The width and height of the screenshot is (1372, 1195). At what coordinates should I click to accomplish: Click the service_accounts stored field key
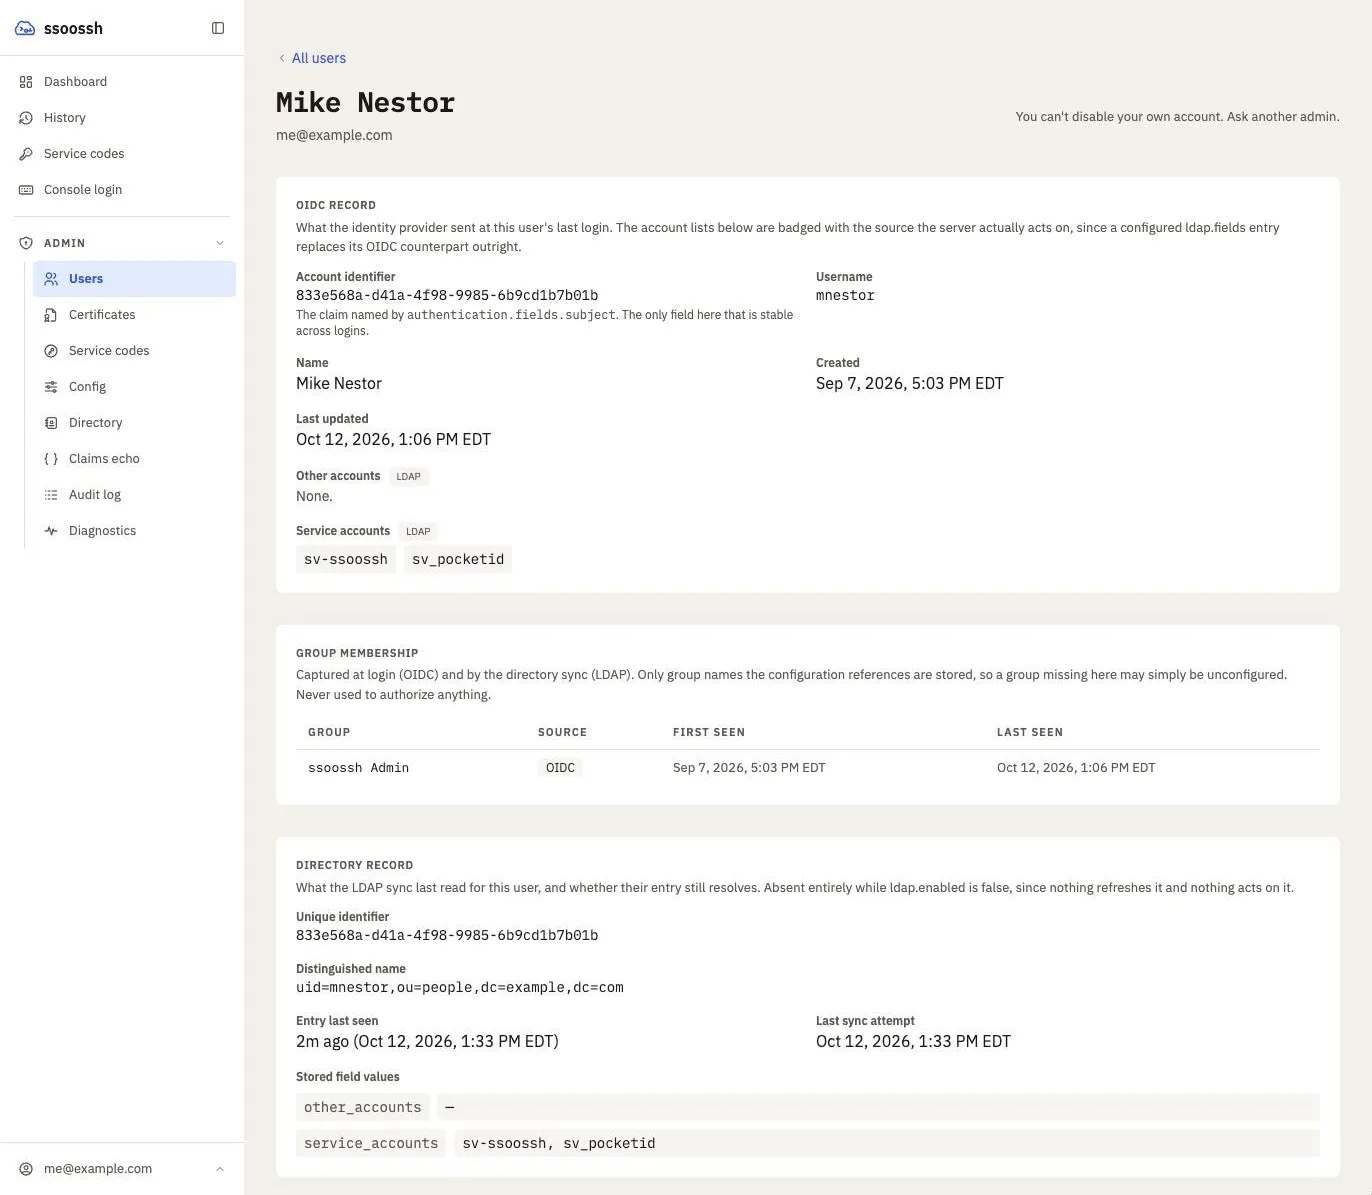click(371, 1143)
